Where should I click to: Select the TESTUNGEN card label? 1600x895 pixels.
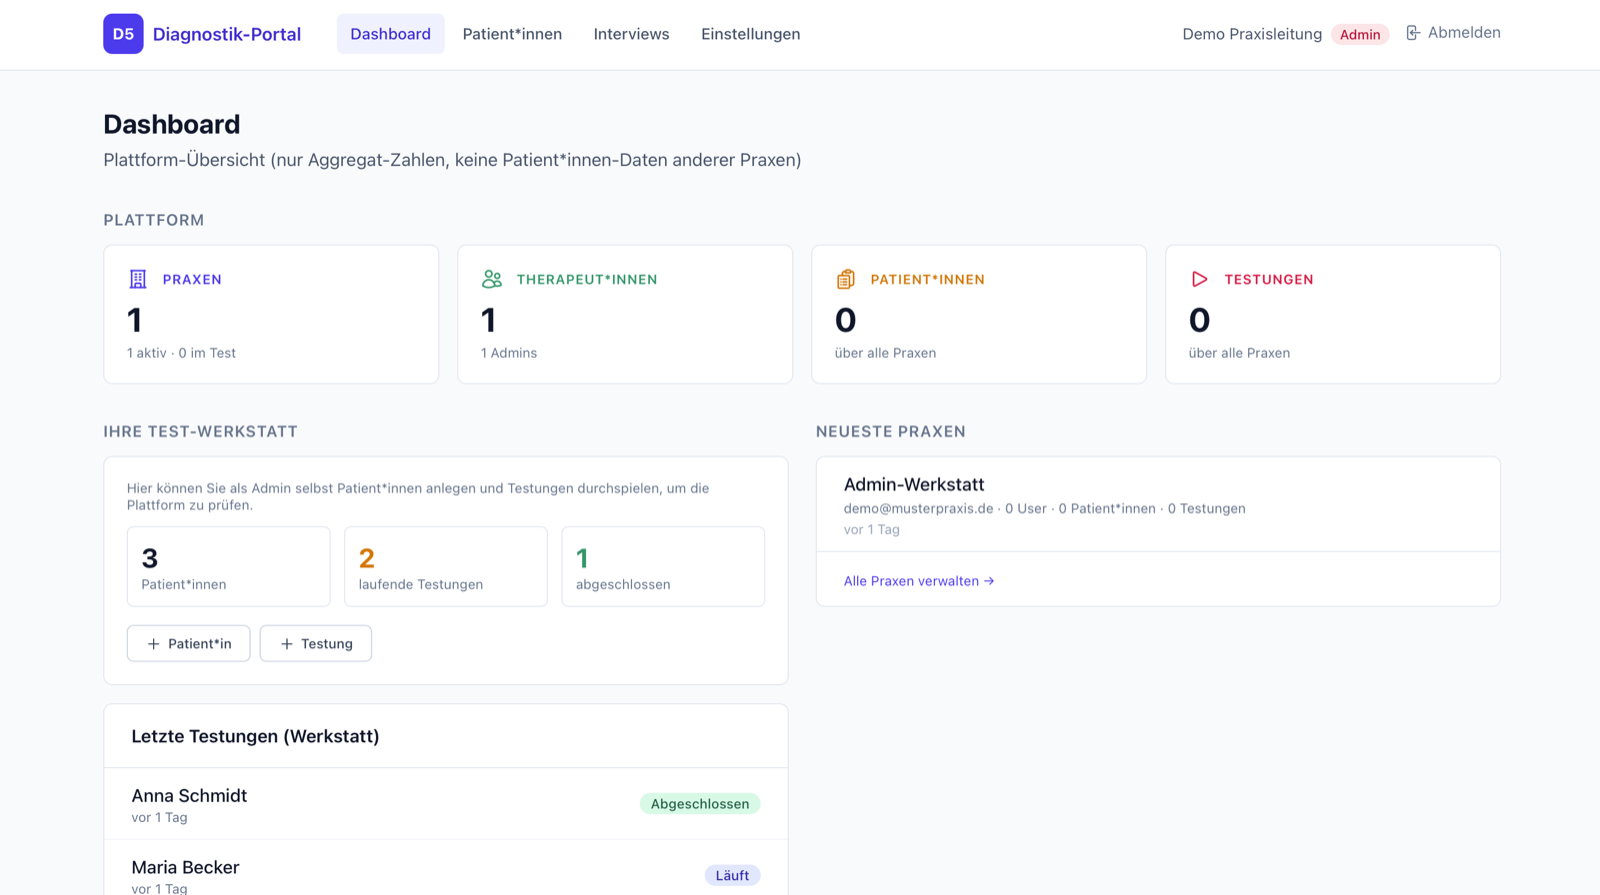pos(1269,279)
